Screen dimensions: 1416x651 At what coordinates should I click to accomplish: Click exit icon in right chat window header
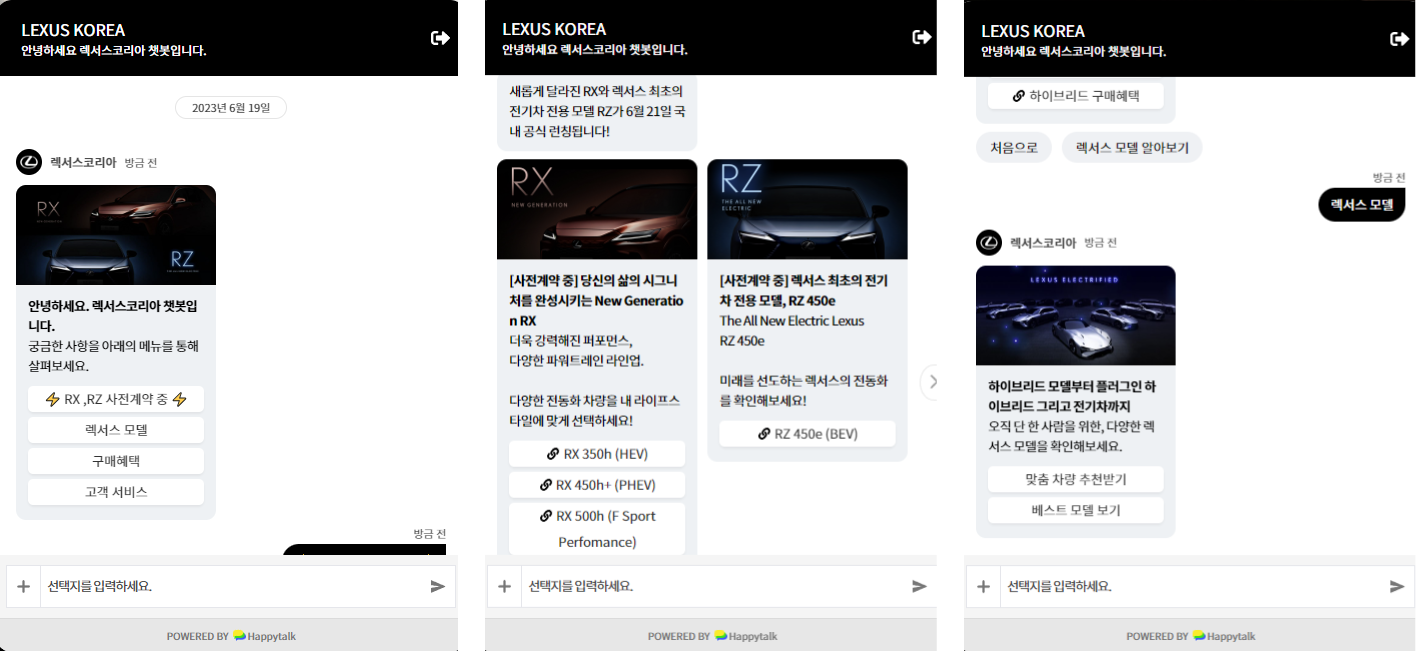coord(1399,39)
